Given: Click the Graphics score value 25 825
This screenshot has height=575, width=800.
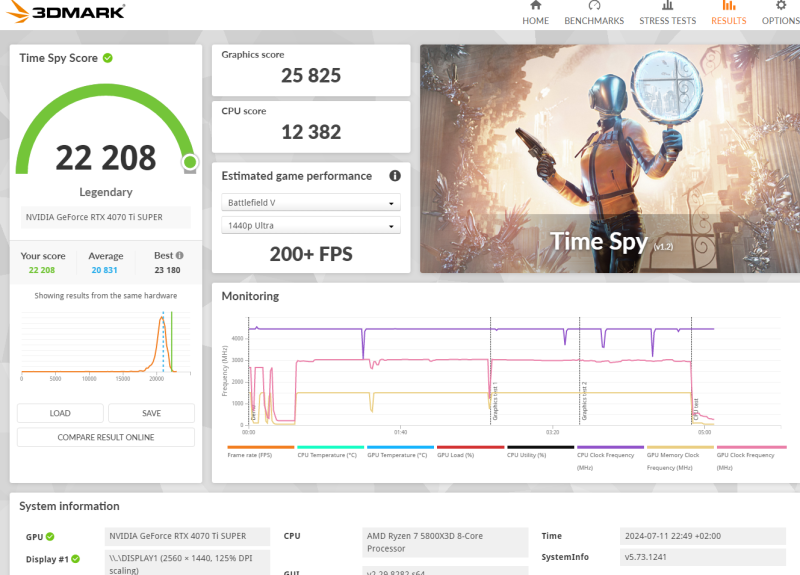Looking at the screenshot, I should (311, 76).
